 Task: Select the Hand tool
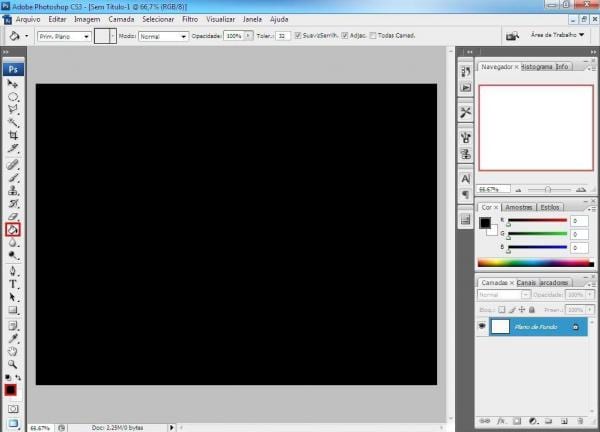point(13,351)
